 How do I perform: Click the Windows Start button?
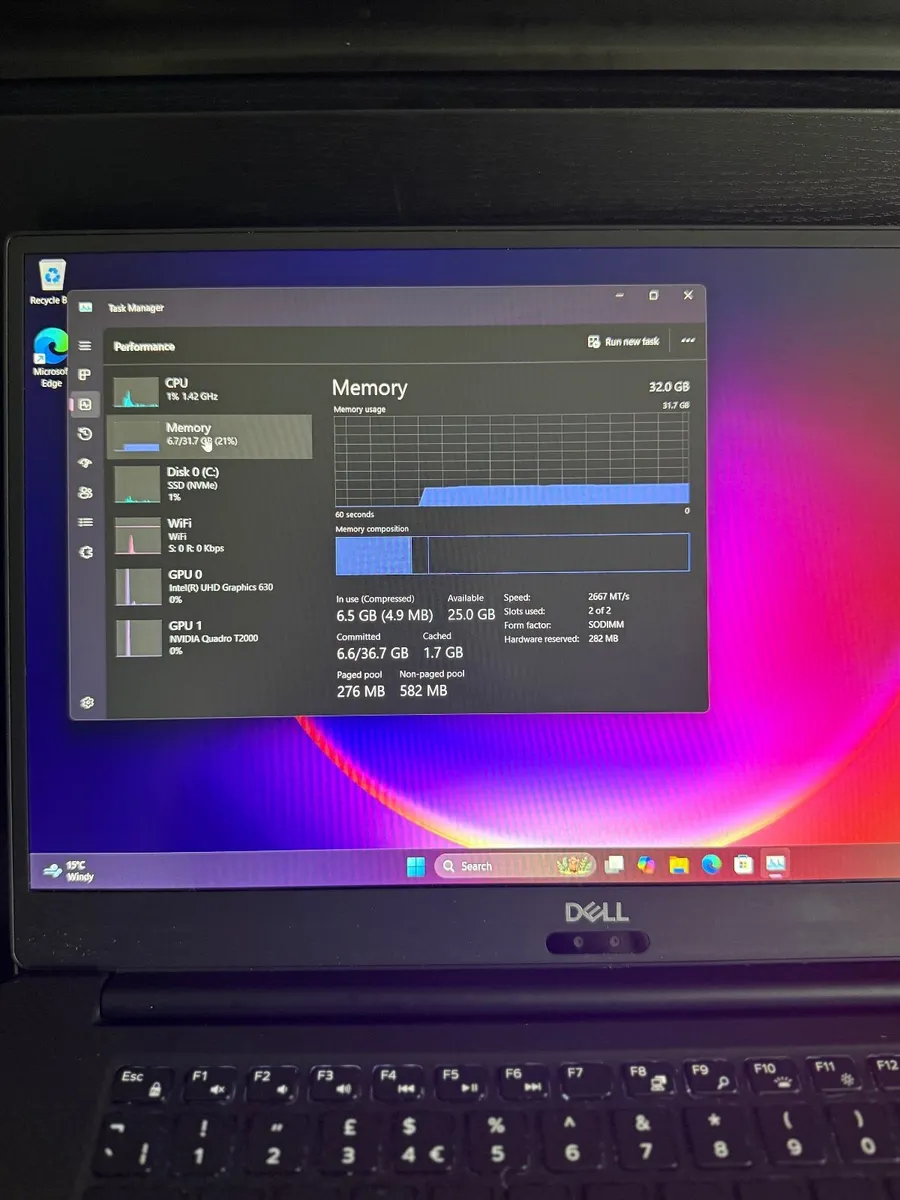(x=416, y=866)
